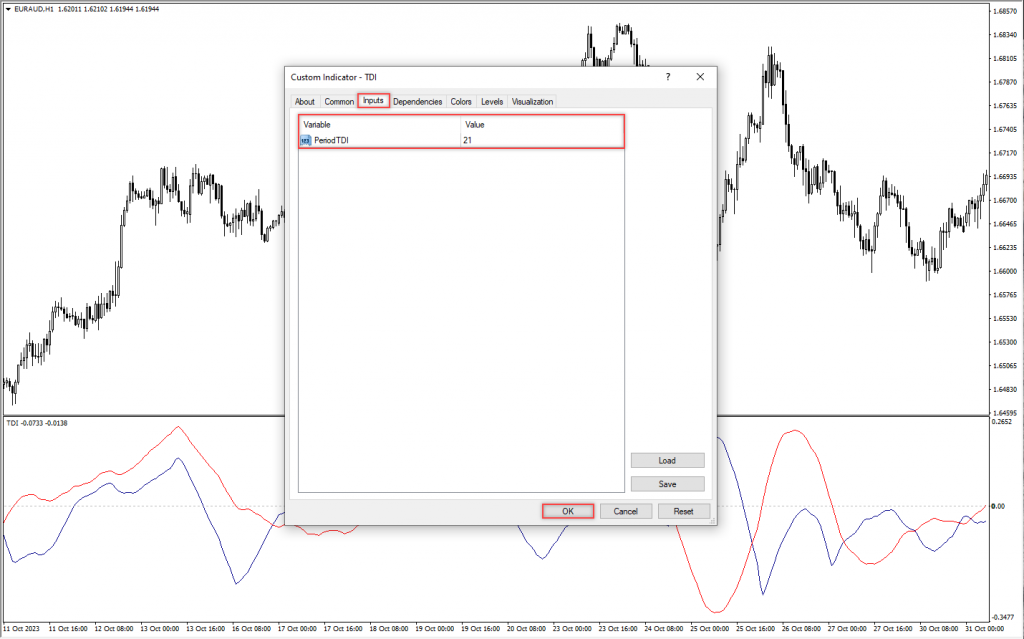Click the 0.00 level on TDI scale
The height and width of the screenshot is (639, 1024).
pos(997,506)
